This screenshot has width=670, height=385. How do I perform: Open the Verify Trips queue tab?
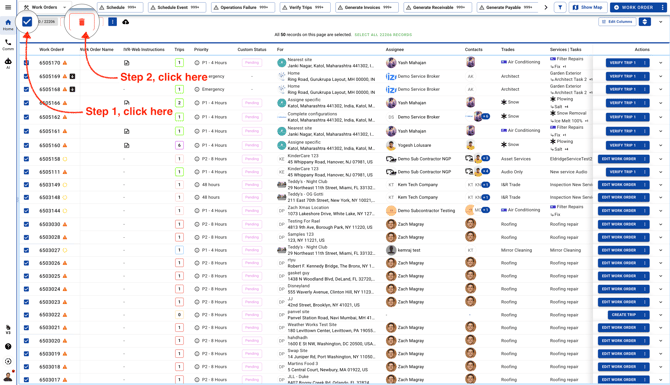tap(305, 7)
